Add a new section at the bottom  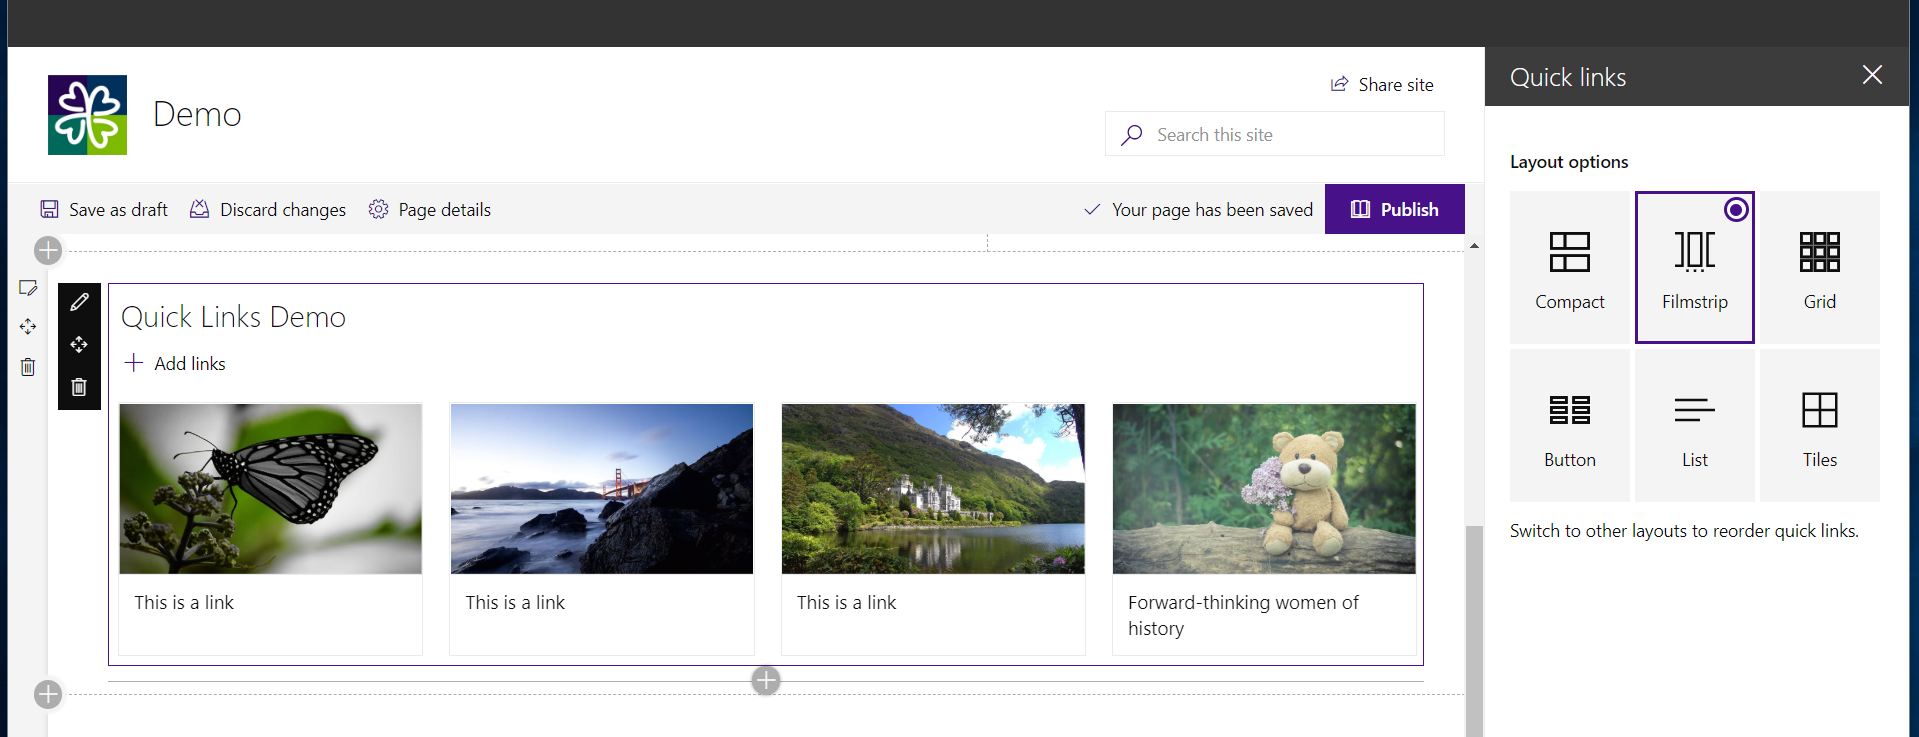coord(48,694)
